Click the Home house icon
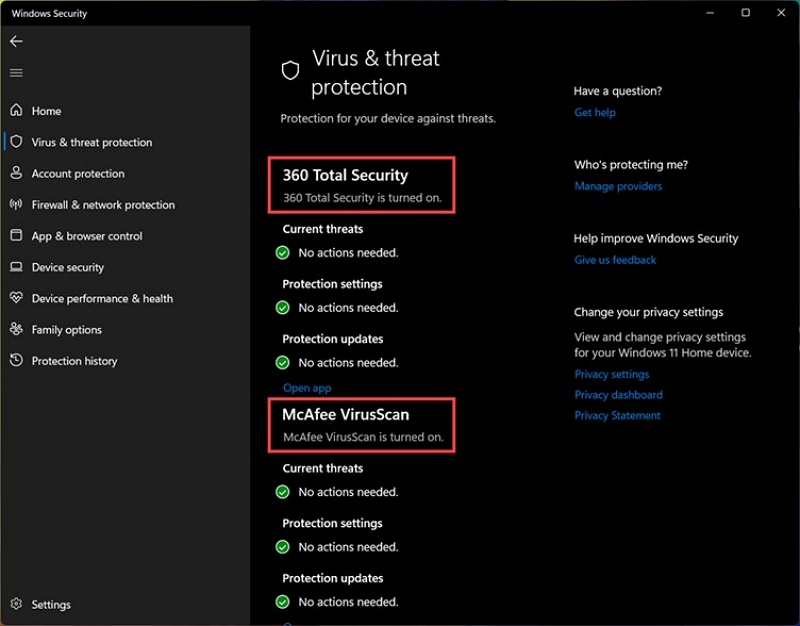Image resolution: width=800 pixels, height=626 pixels. [x=16, y=110]
